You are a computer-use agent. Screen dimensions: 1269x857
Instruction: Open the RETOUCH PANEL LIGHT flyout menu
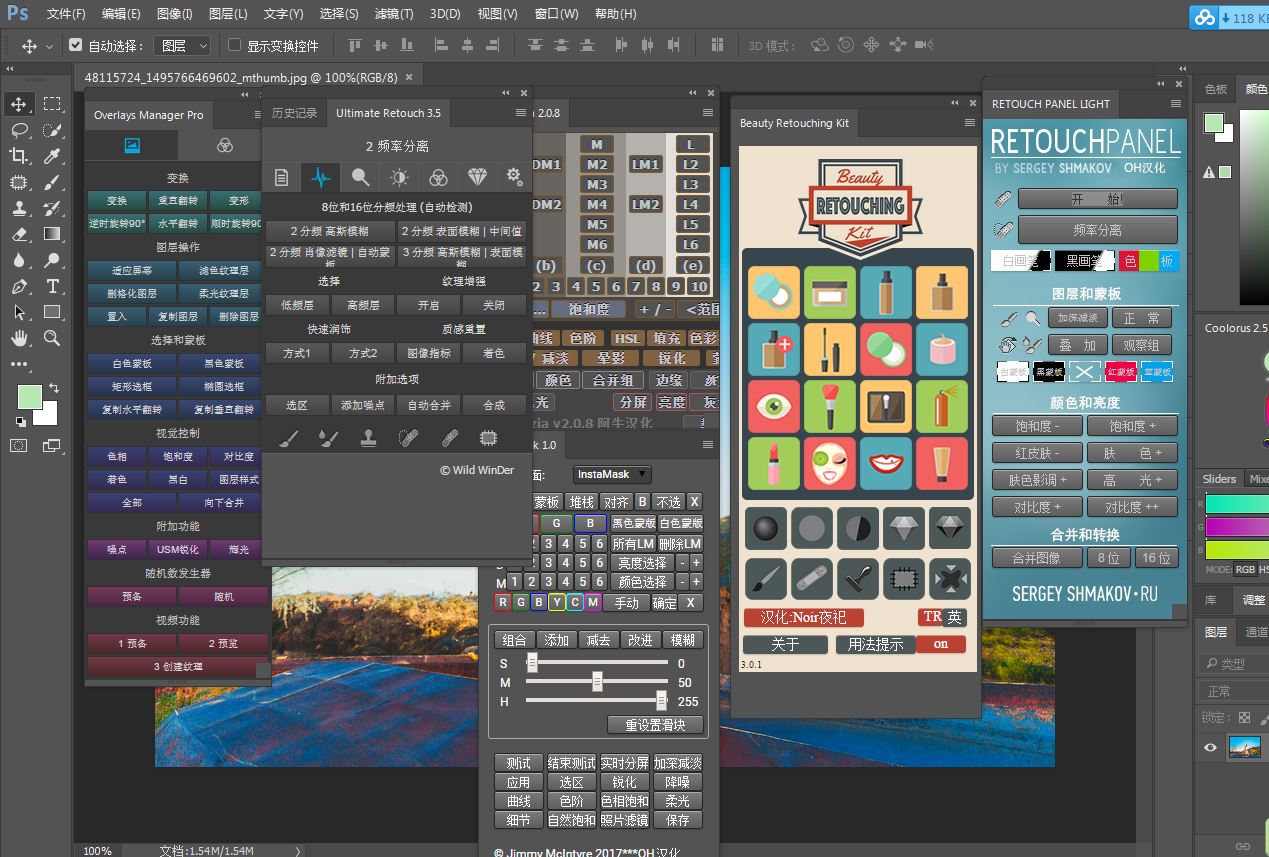[1177, 104]
